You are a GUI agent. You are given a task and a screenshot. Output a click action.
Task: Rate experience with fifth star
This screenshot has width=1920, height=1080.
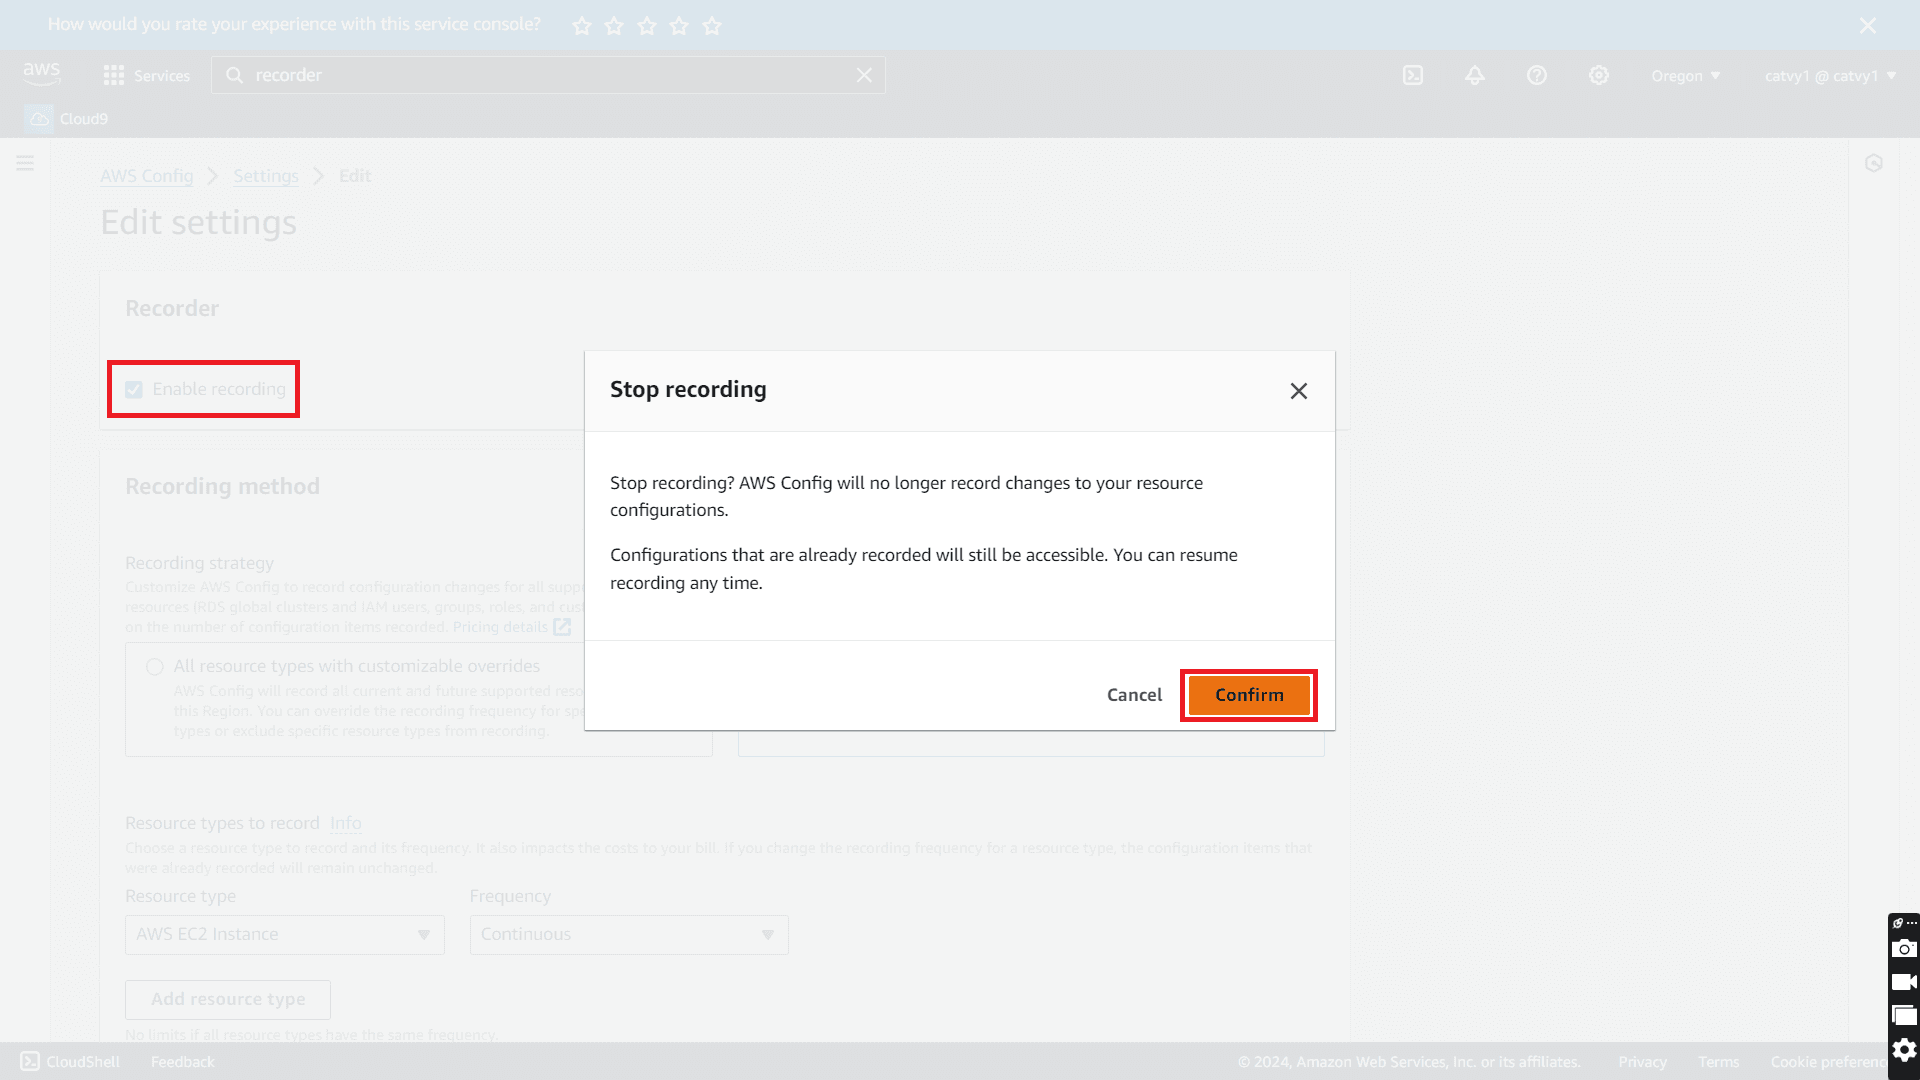click(712, 25)
